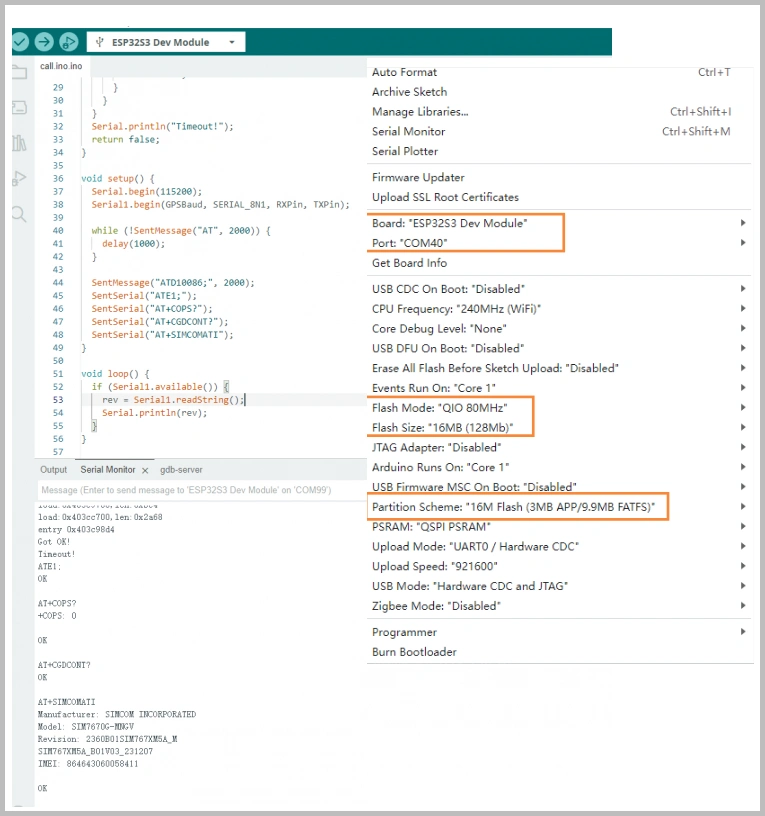Click the Verify sketch checkmark button

coord(19,42)
